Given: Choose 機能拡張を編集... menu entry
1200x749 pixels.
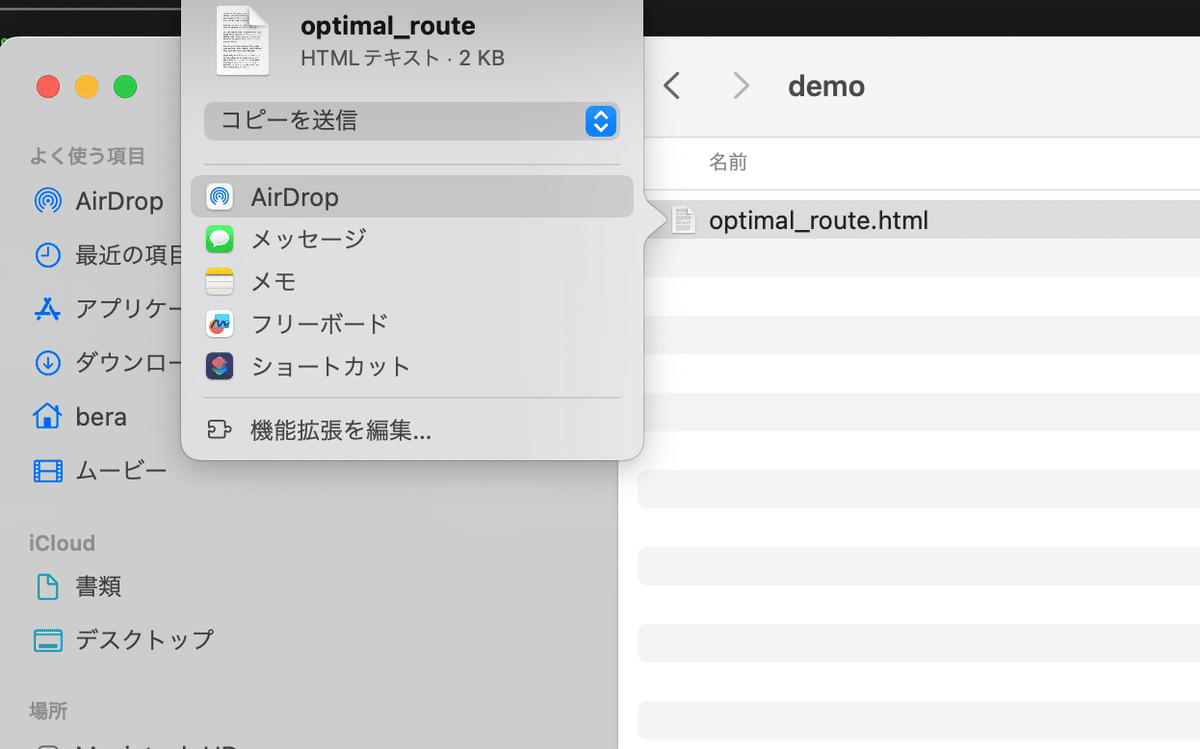Looking at the screenshot, I should click(340, 431).
